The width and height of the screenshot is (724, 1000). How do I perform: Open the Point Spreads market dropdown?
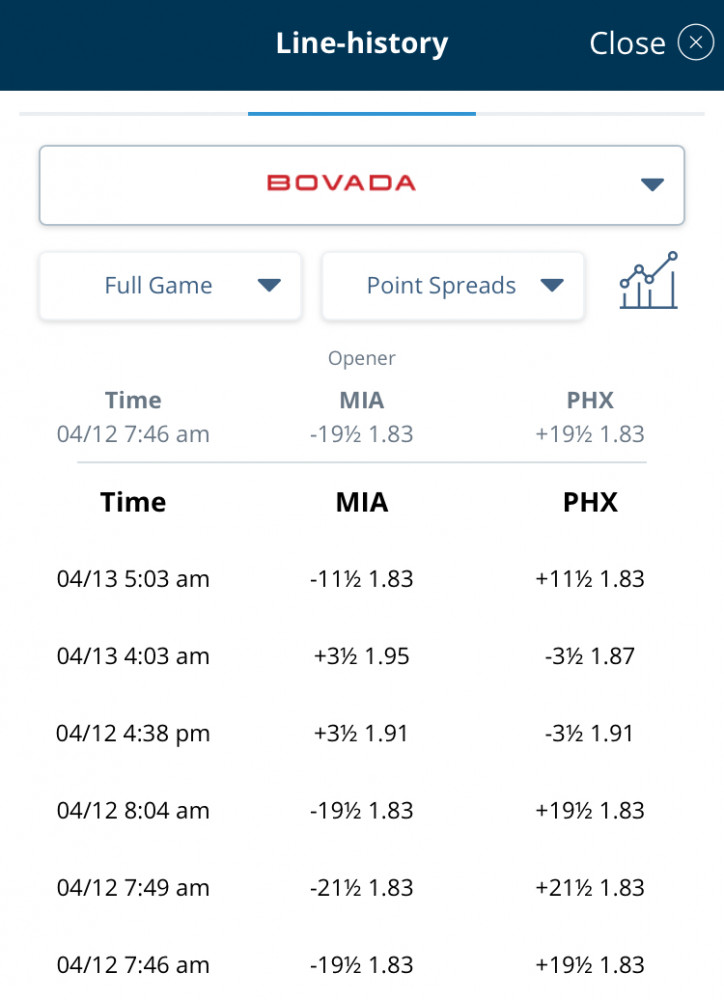click(453, 286)
